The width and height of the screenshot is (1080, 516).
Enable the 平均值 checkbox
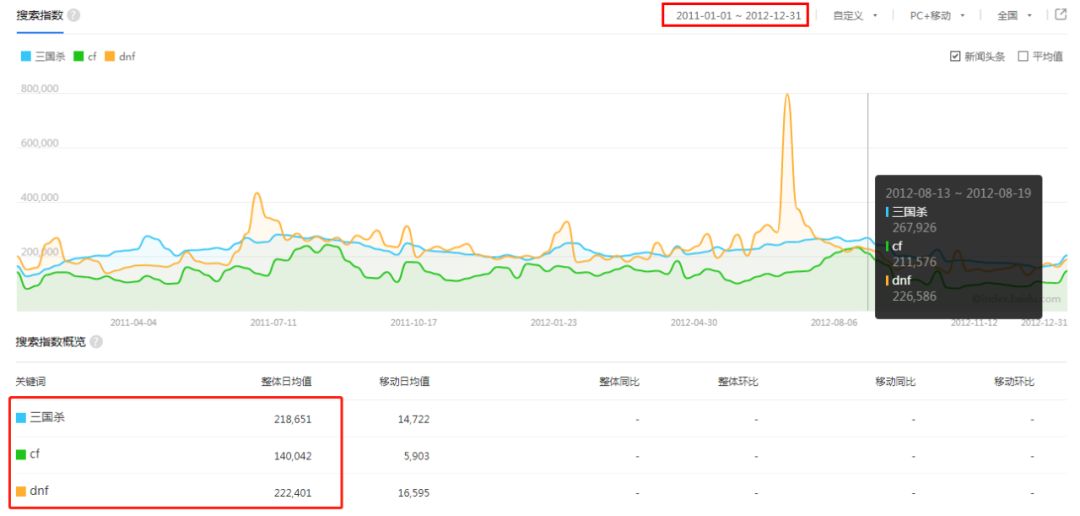(1023, 56)
